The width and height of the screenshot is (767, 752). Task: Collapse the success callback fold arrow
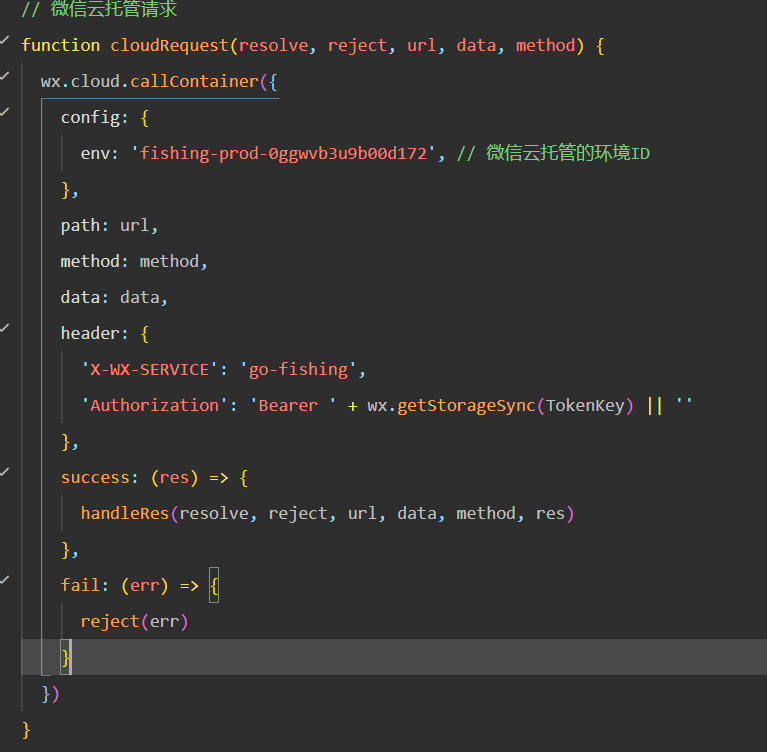4,472
